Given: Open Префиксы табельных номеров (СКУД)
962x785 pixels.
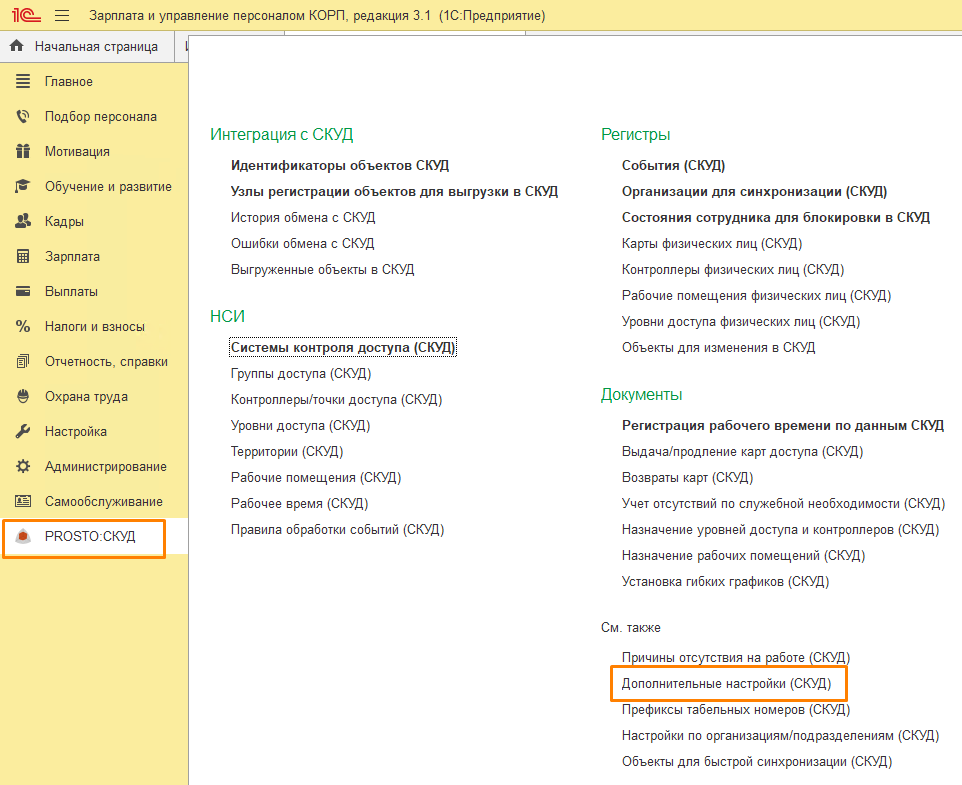Looking at the screenshot, I should coord(735,709).
